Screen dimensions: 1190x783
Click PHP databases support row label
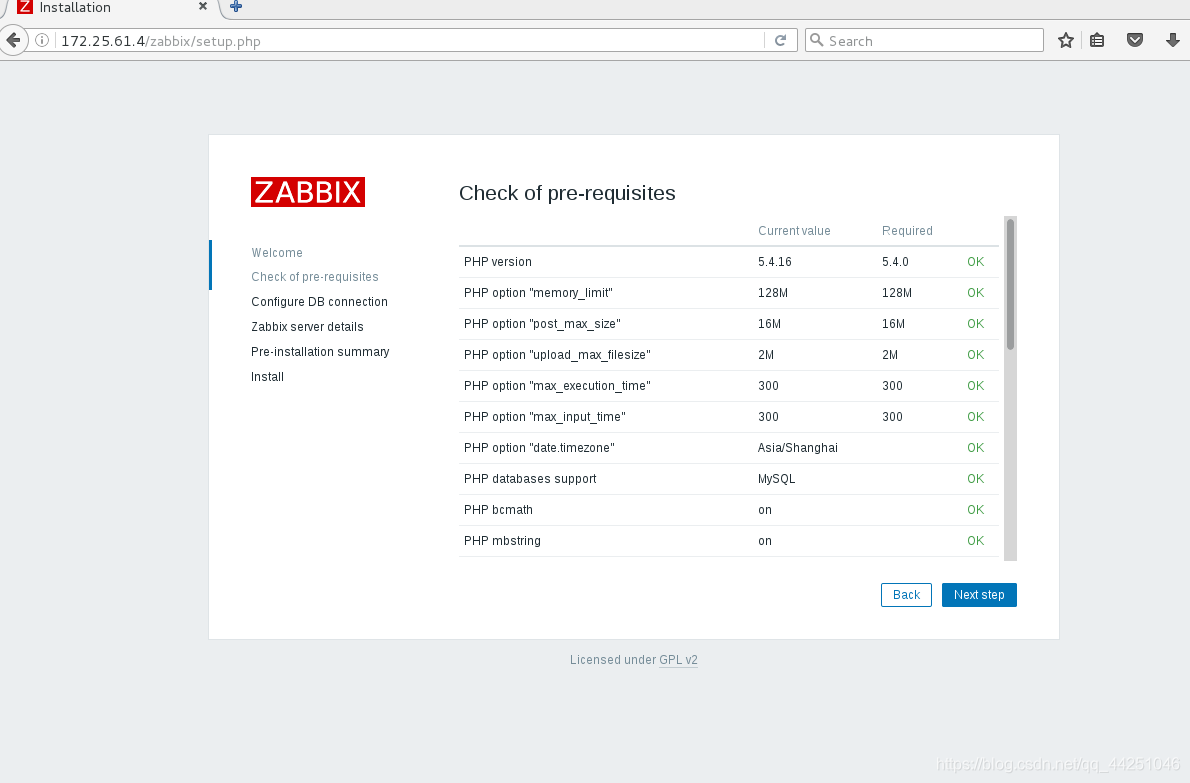tap(530, 479)
